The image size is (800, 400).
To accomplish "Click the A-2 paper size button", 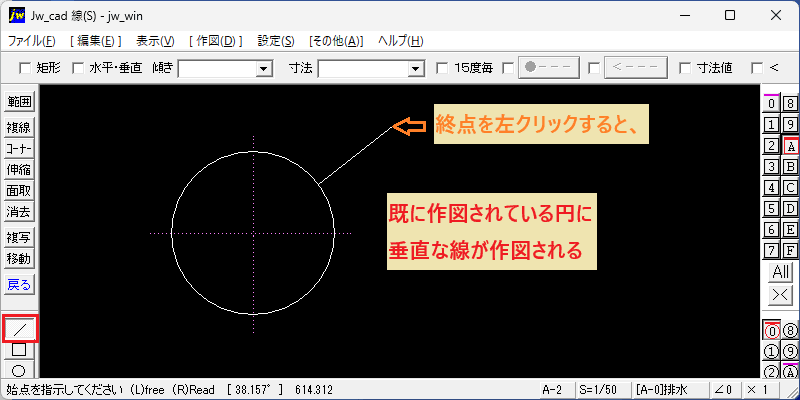I will pos(556,390).
